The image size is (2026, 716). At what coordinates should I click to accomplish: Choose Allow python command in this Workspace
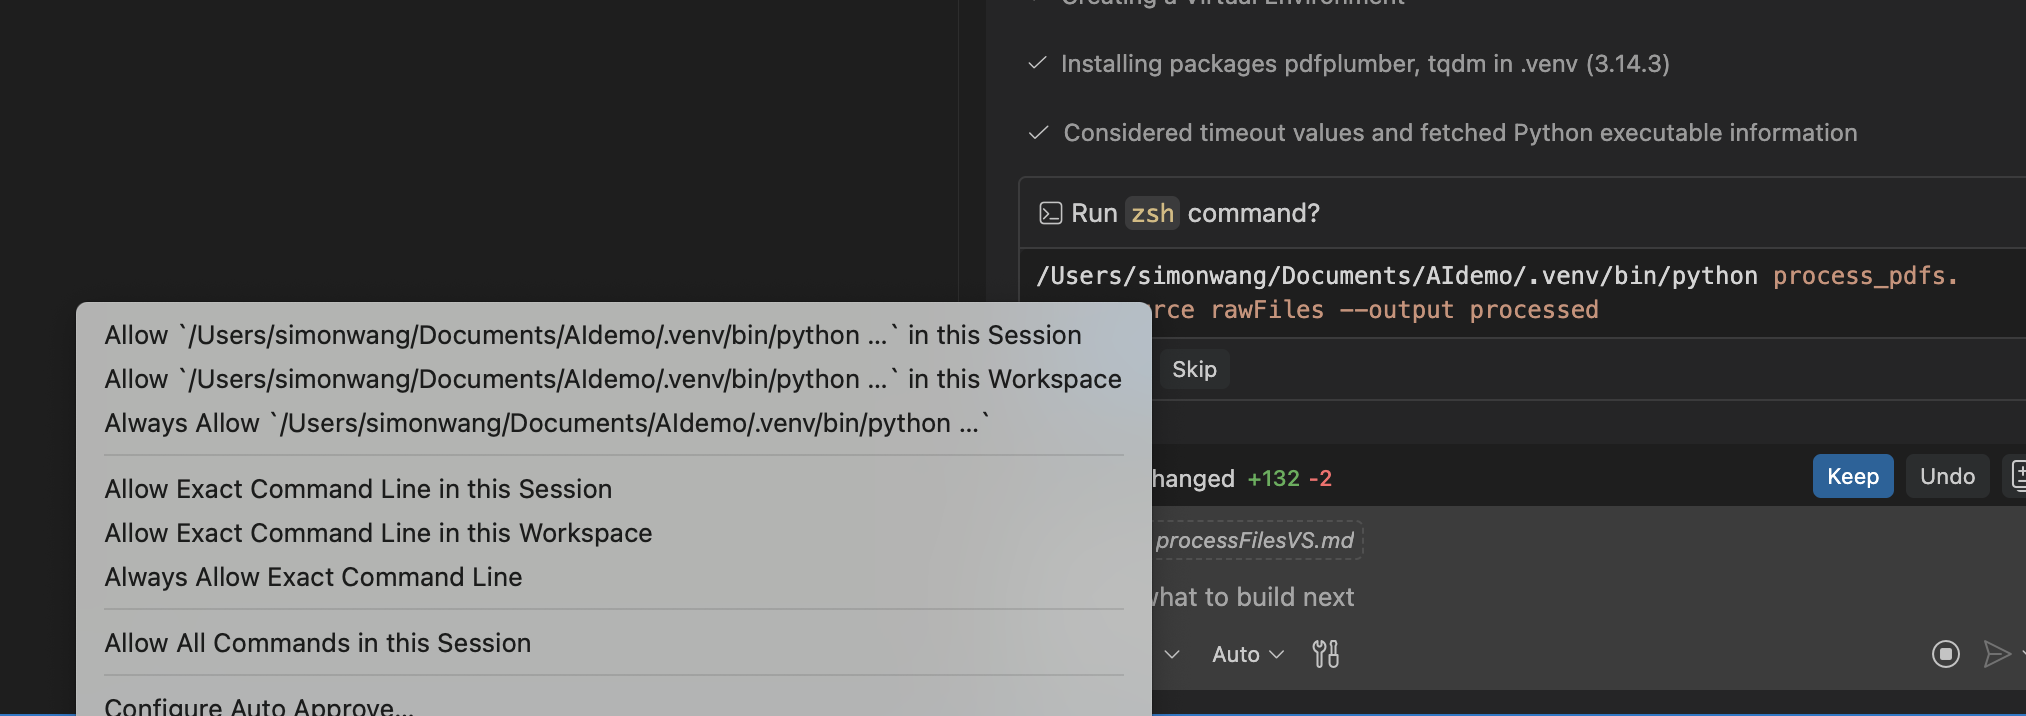click(x=612, y=379)
